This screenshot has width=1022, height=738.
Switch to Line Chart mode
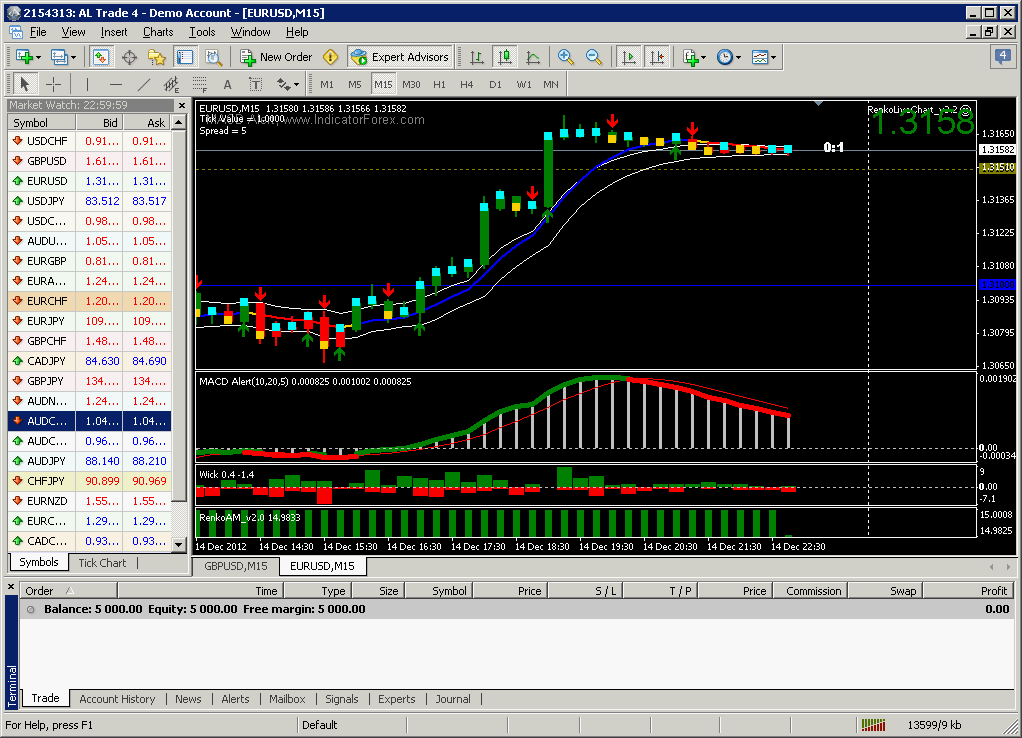533,57
